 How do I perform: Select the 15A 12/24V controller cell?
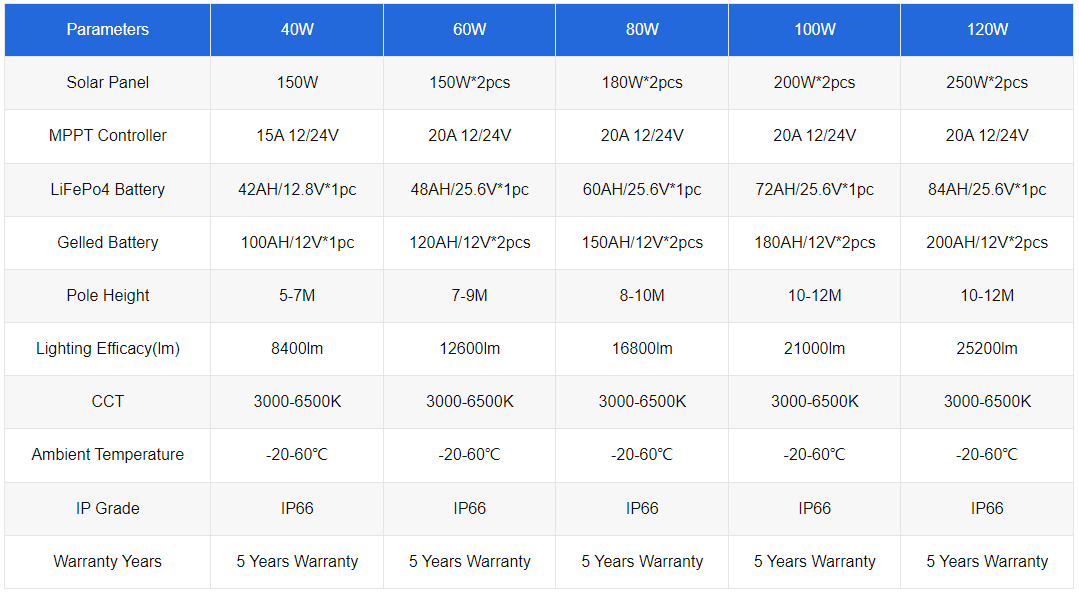click(x=297, y=136)
